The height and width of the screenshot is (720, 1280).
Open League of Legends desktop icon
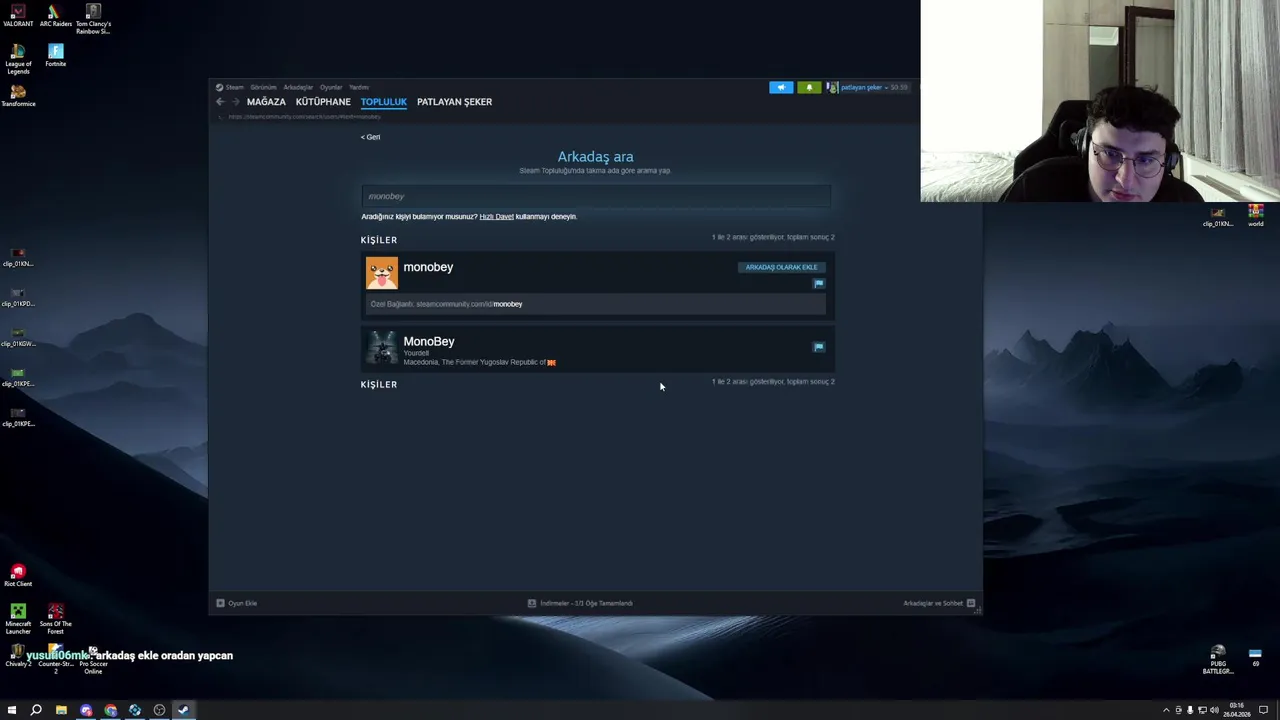(x=18, y=59)
